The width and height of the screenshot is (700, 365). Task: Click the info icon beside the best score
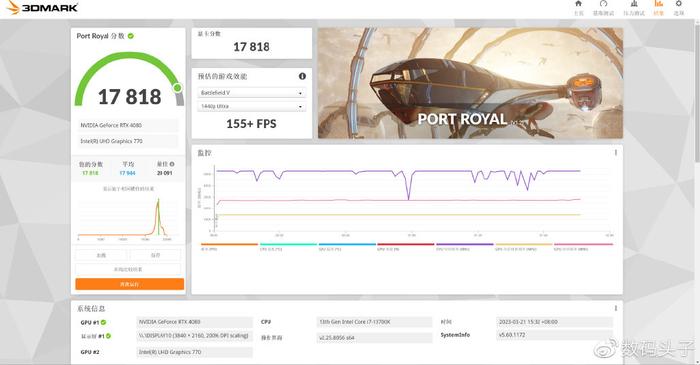point(172,164)
